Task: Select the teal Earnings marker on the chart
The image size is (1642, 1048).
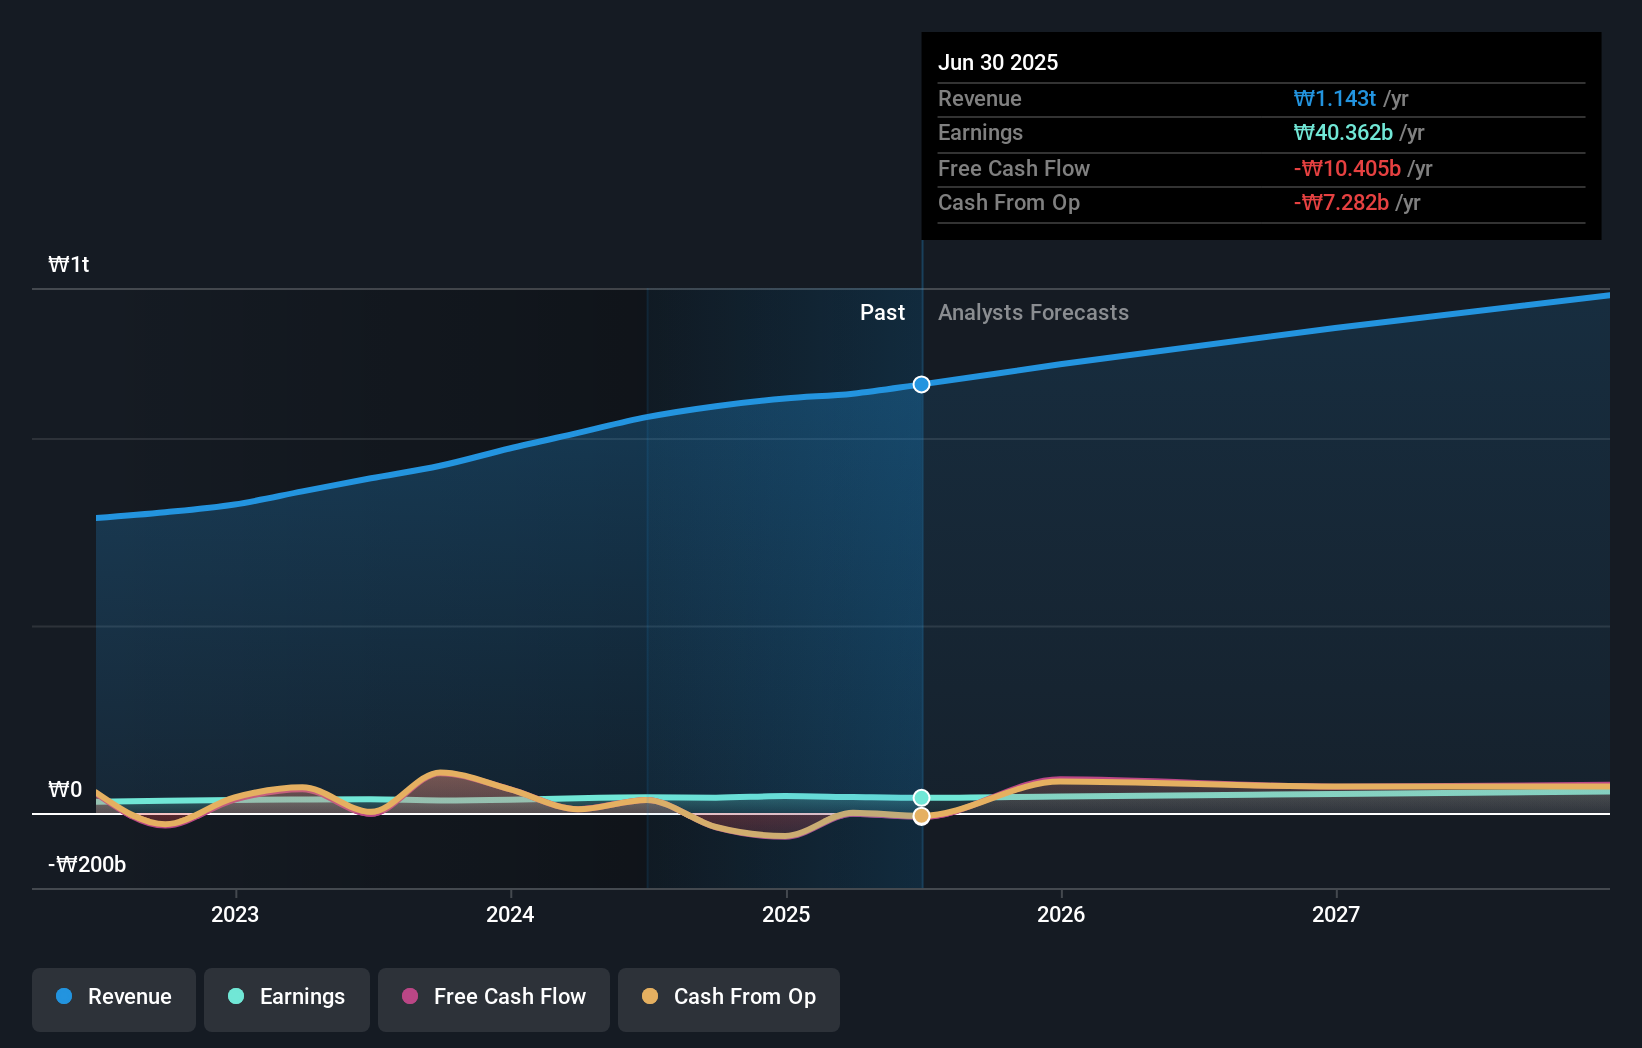Action: [x=921, y=797]
